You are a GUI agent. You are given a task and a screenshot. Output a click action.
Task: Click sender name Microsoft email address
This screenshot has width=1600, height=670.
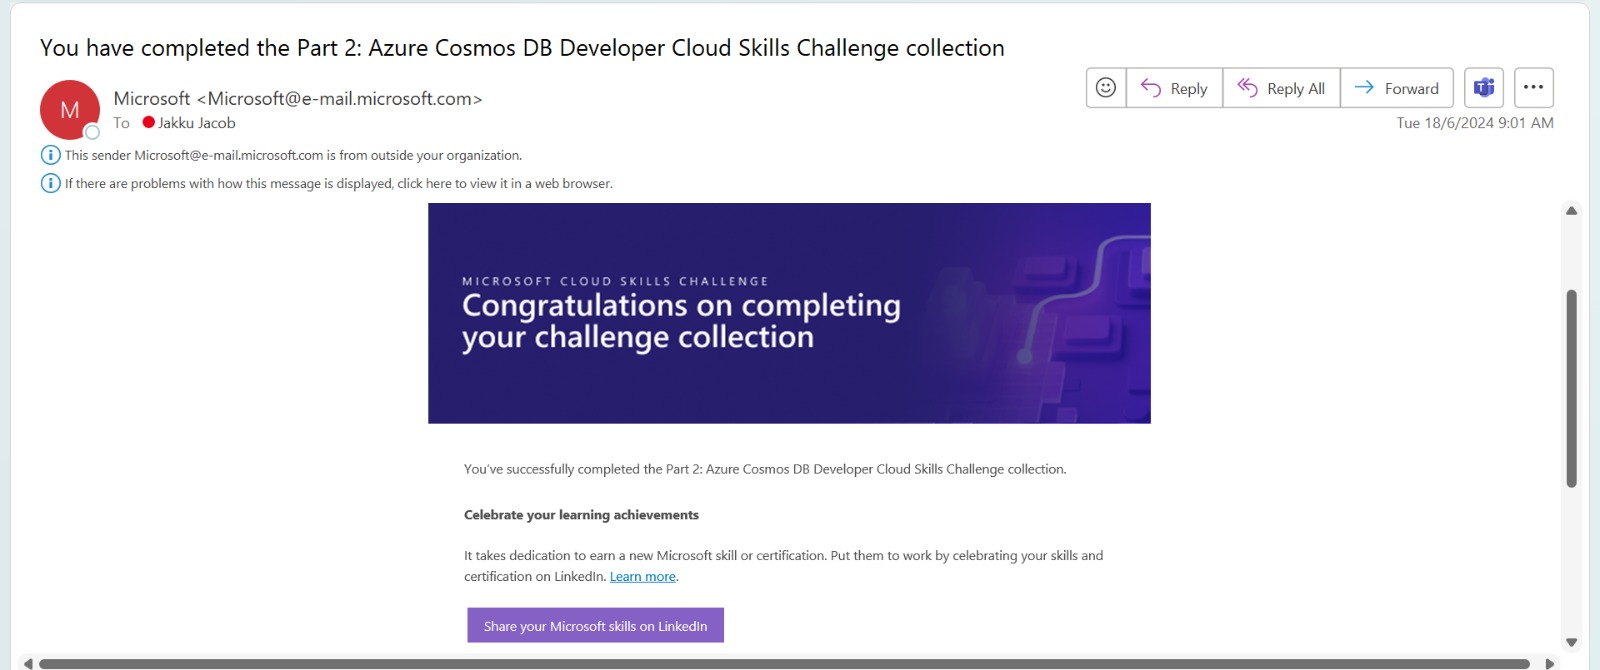click(298, 98)
